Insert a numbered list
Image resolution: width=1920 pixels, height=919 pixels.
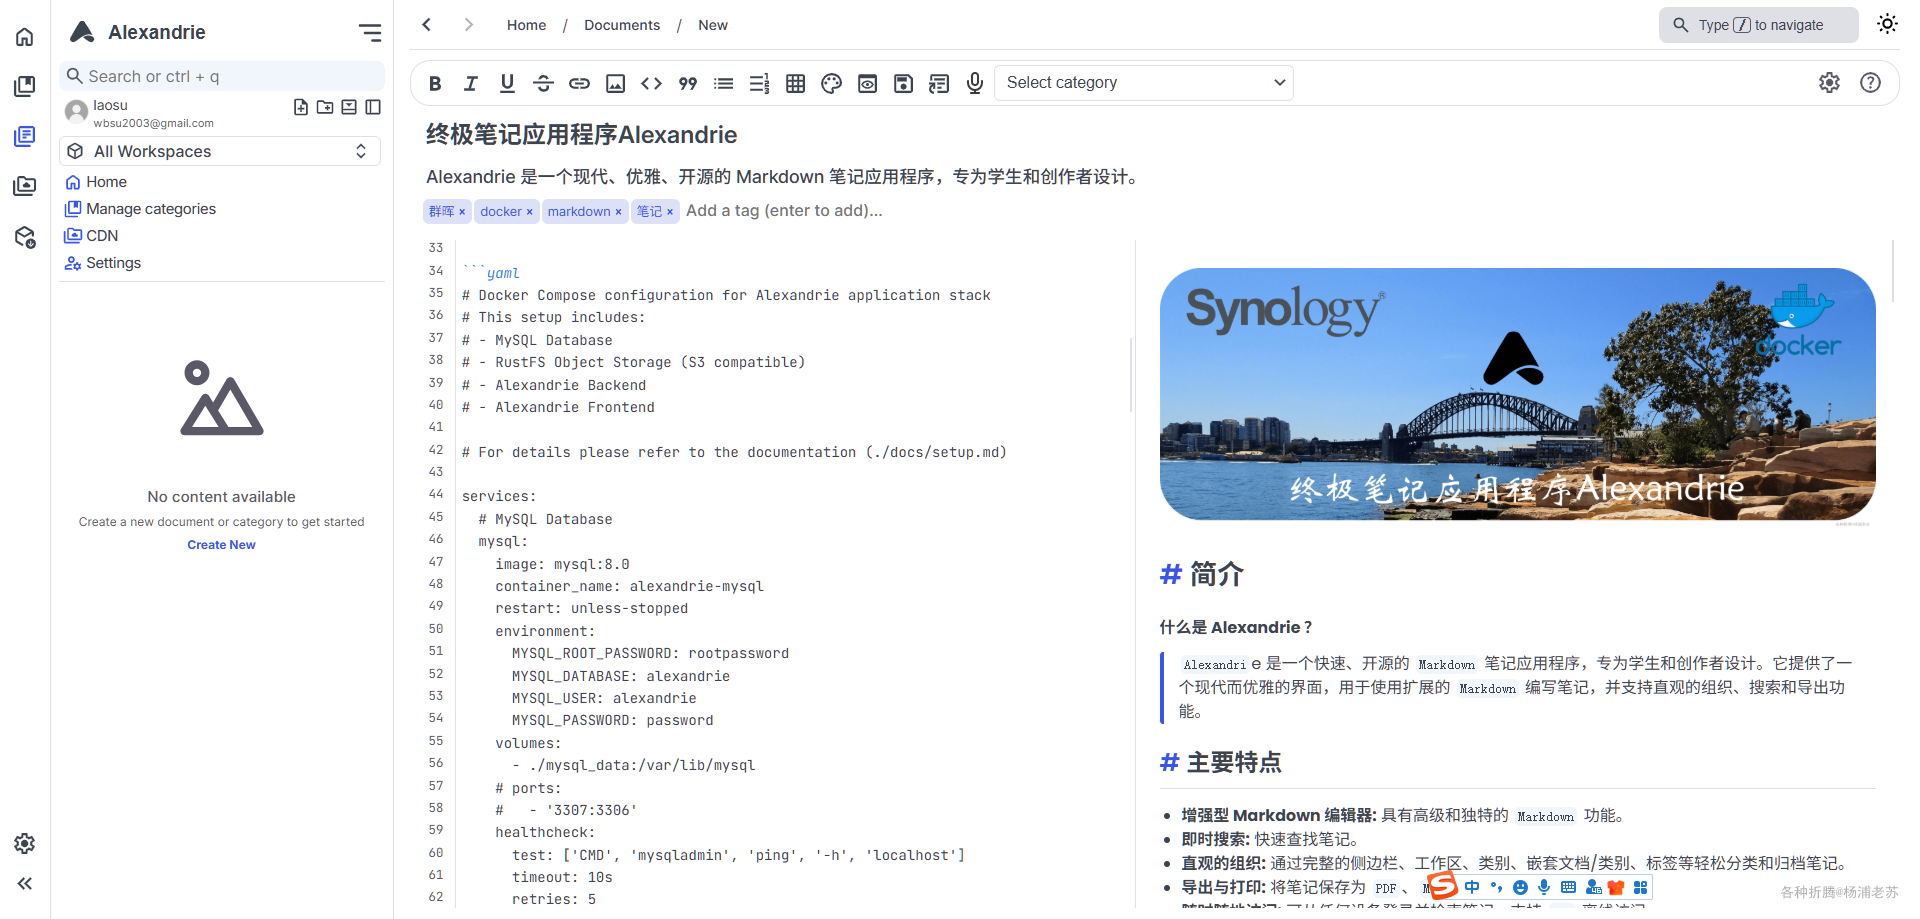click(759, 84)
